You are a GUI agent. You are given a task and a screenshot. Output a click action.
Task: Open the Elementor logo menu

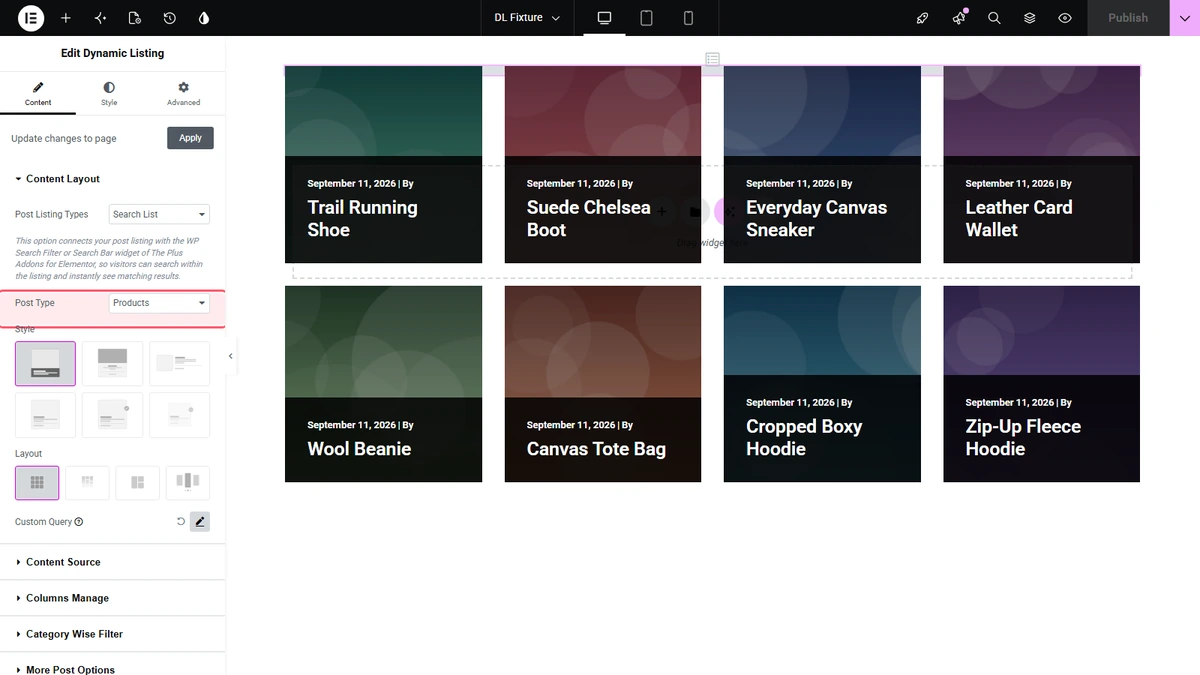(30, 18)
